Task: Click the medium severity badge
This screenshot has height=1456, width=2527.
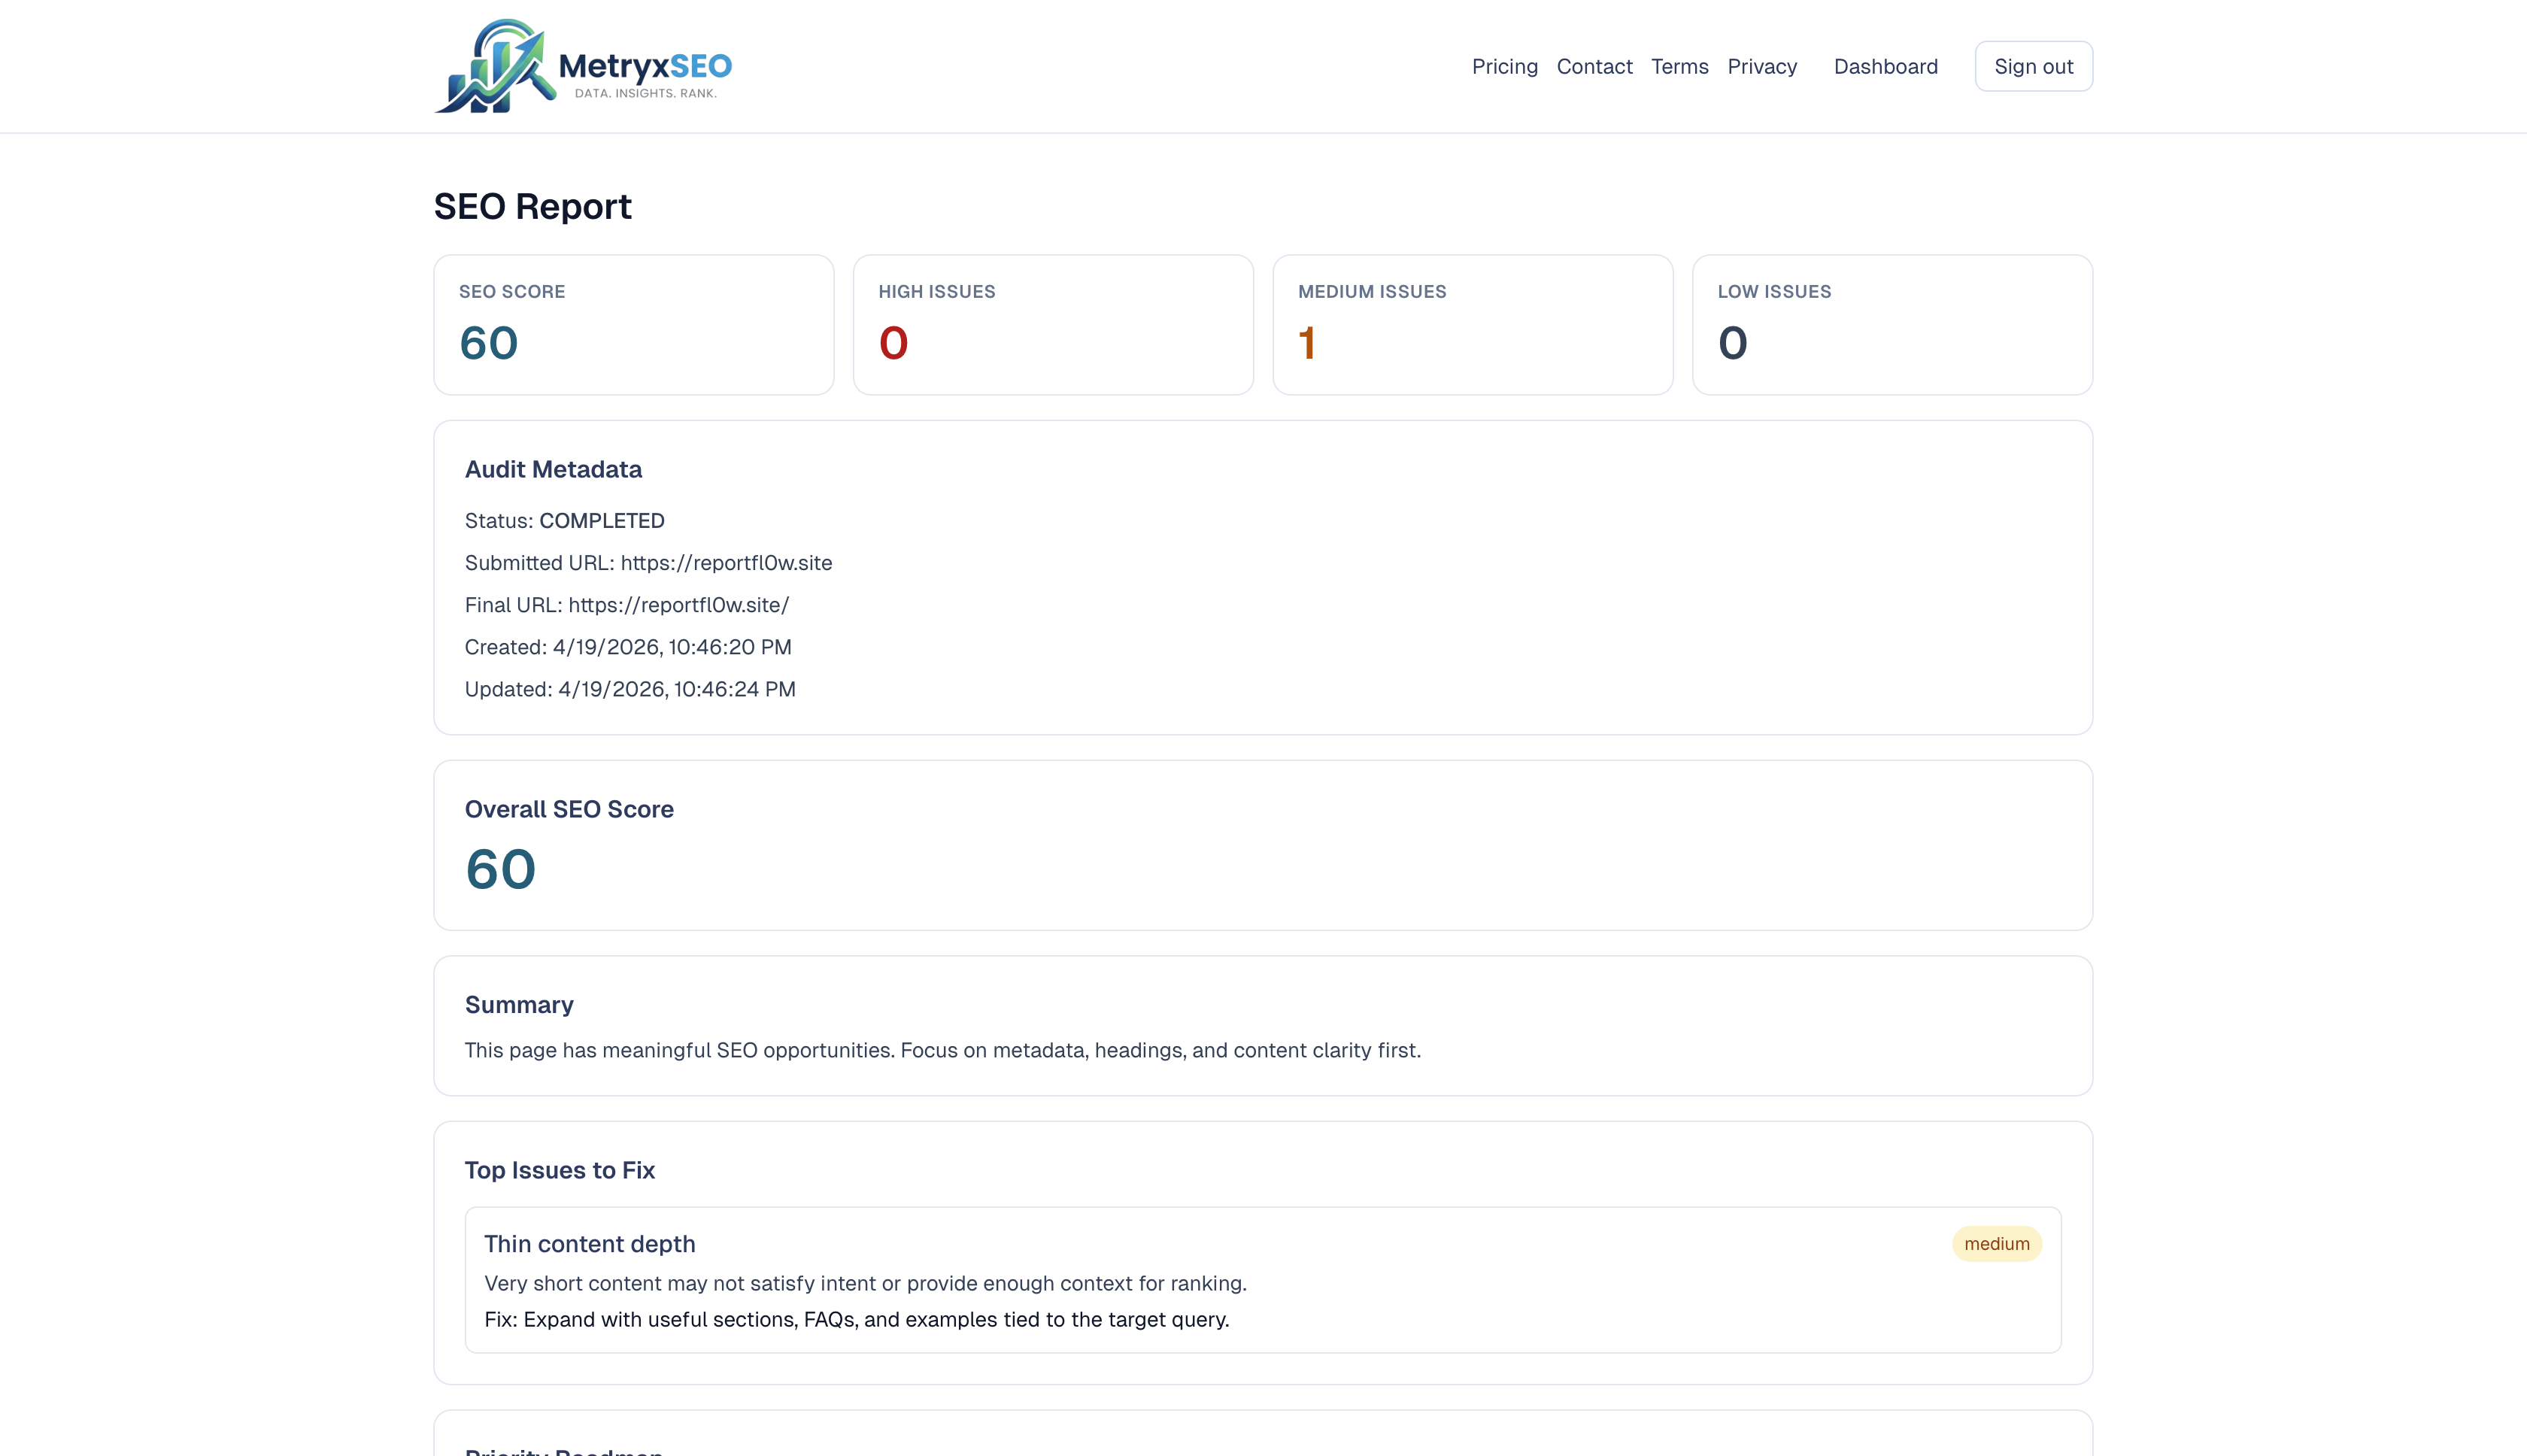Action: pos(1996,1243)
